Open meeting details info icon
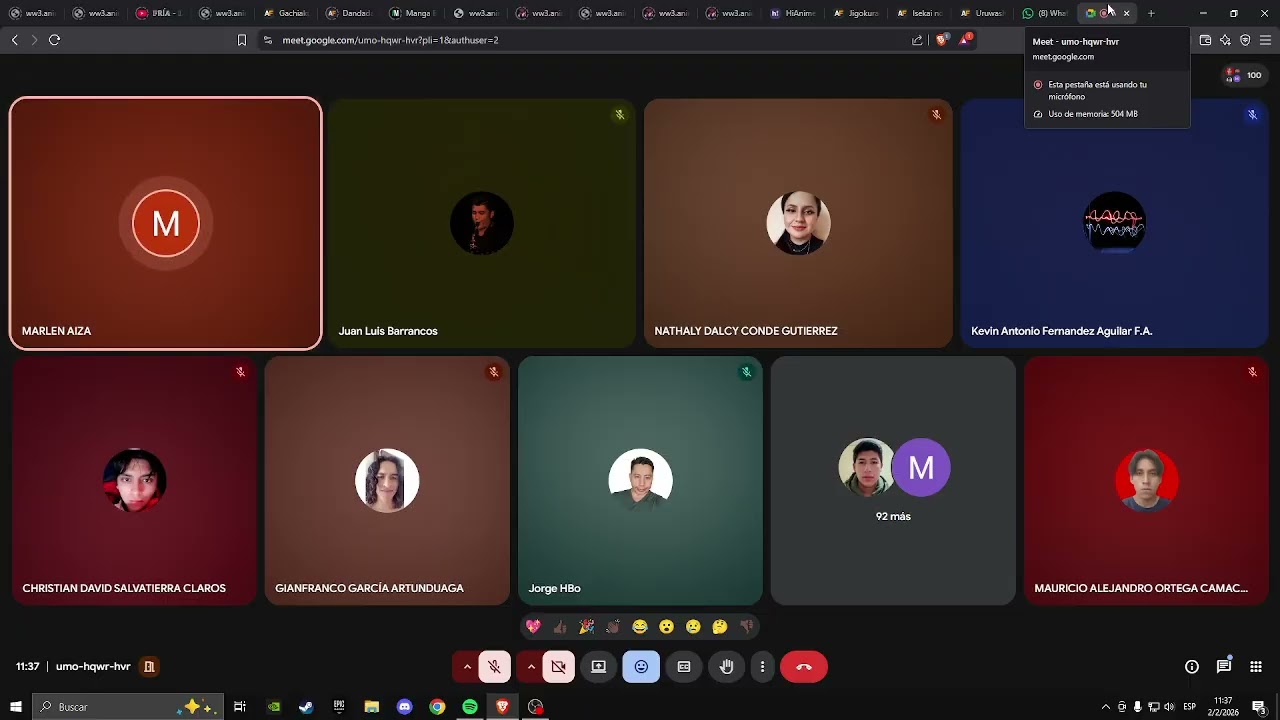Screen dimensions: 1280x720 click(1192, 667)
